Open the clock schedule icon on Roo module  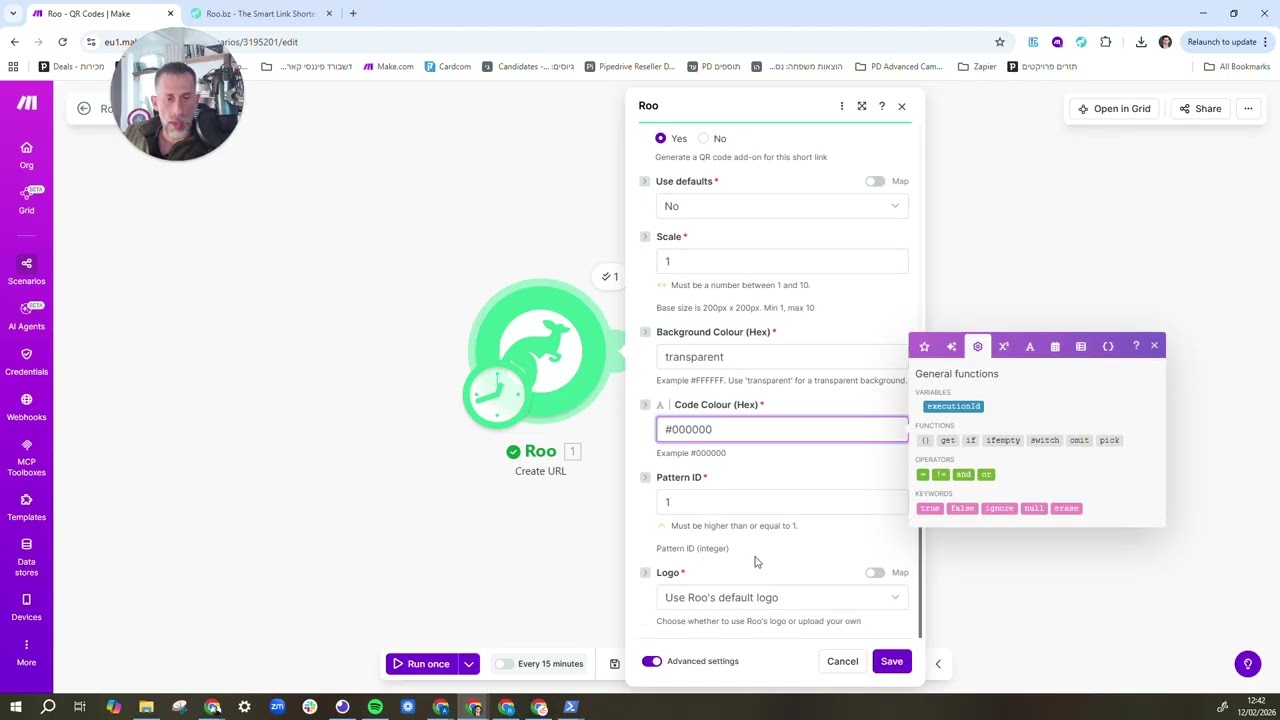click(496, 394)
